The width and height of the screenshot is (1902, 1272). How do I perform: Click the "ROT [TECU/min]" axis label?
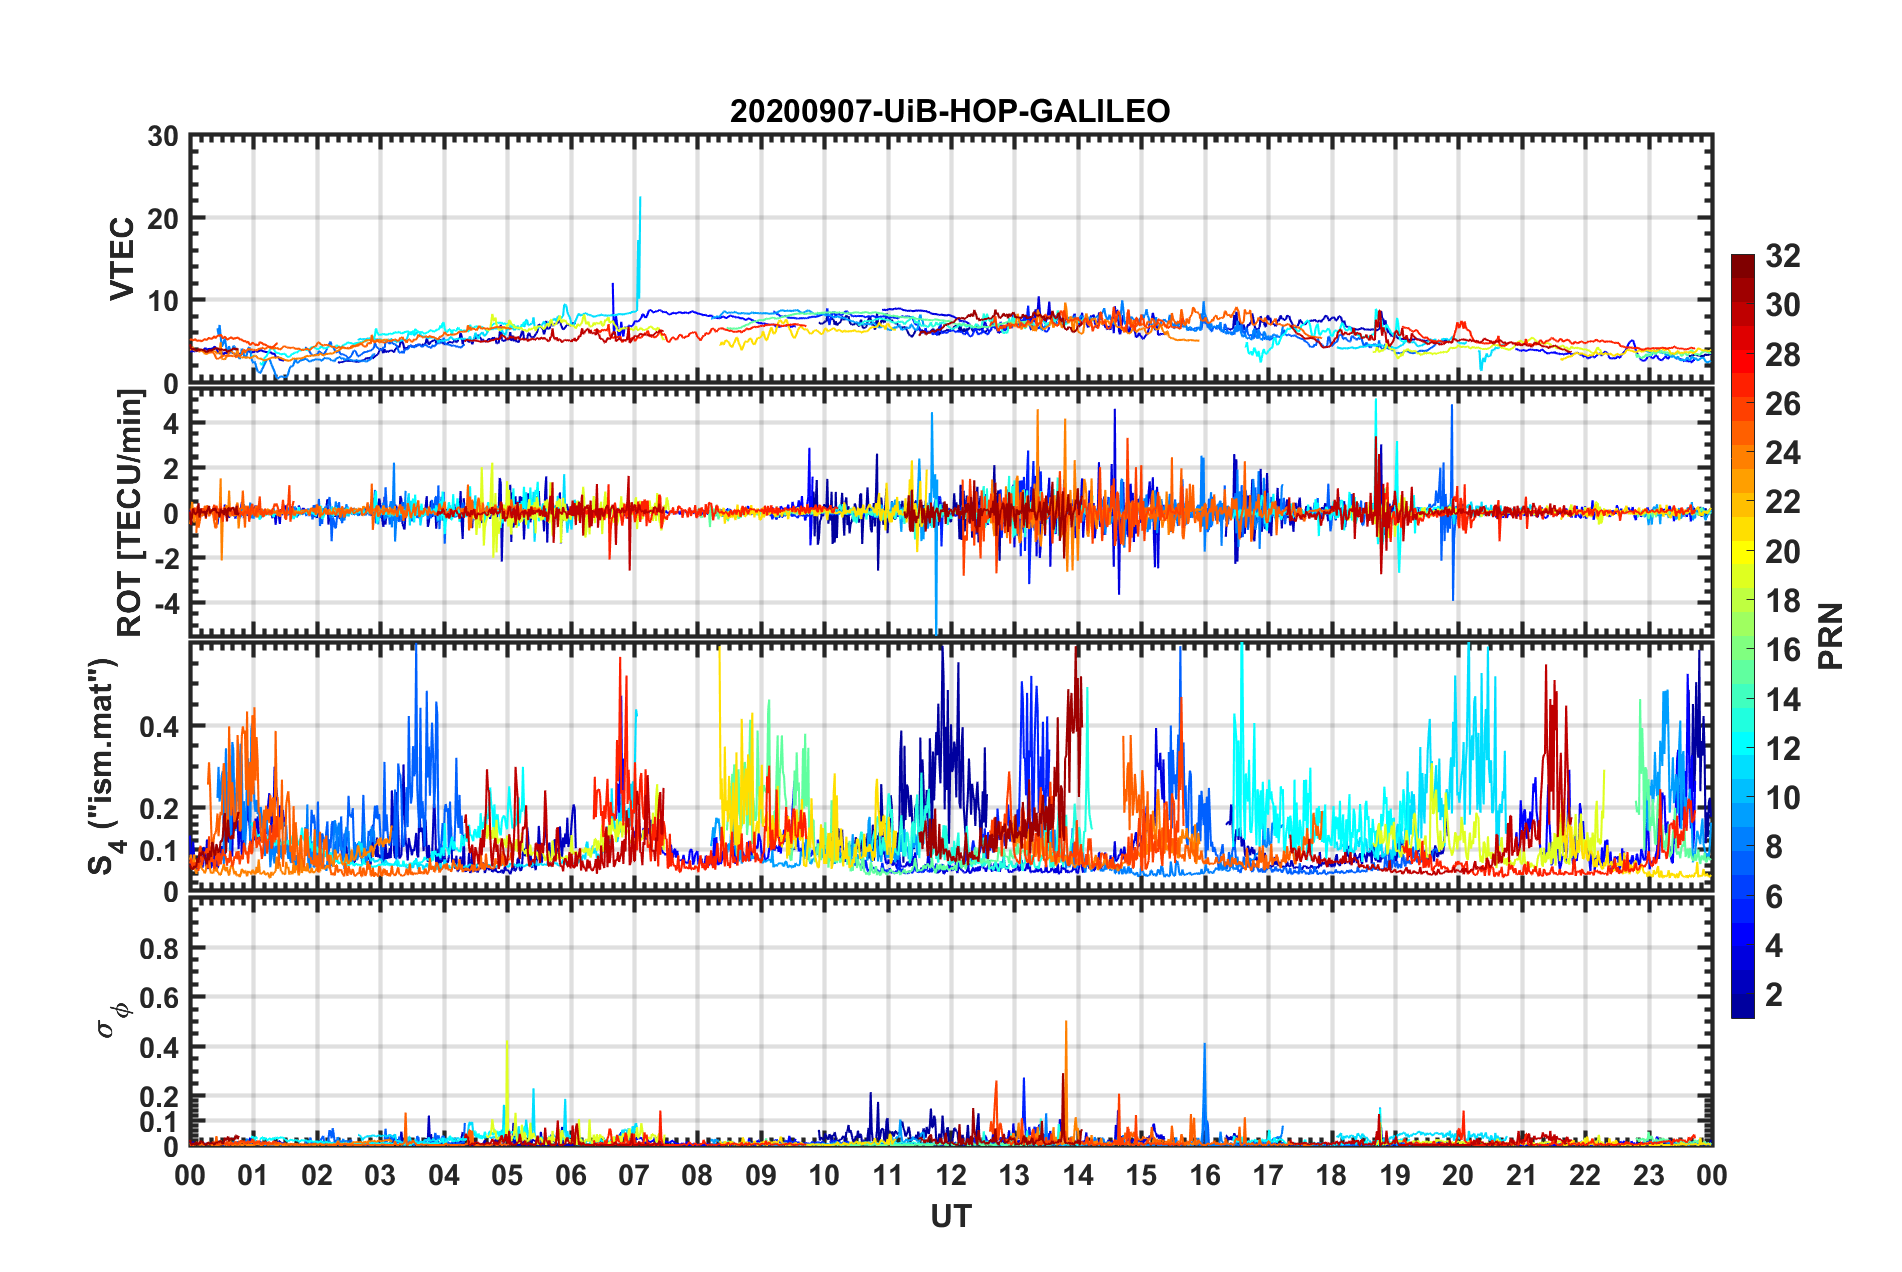[130, 513]
